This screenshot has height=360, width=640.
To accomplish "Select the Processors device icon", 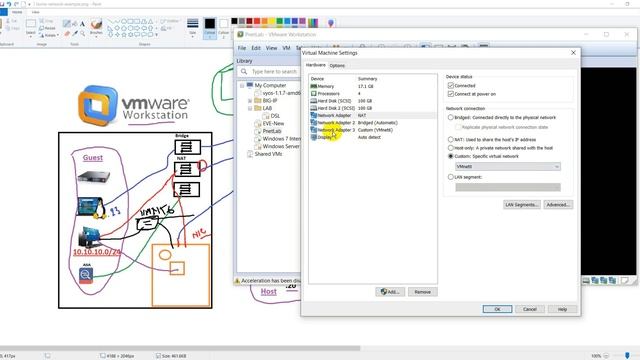I will coord(313,93).
